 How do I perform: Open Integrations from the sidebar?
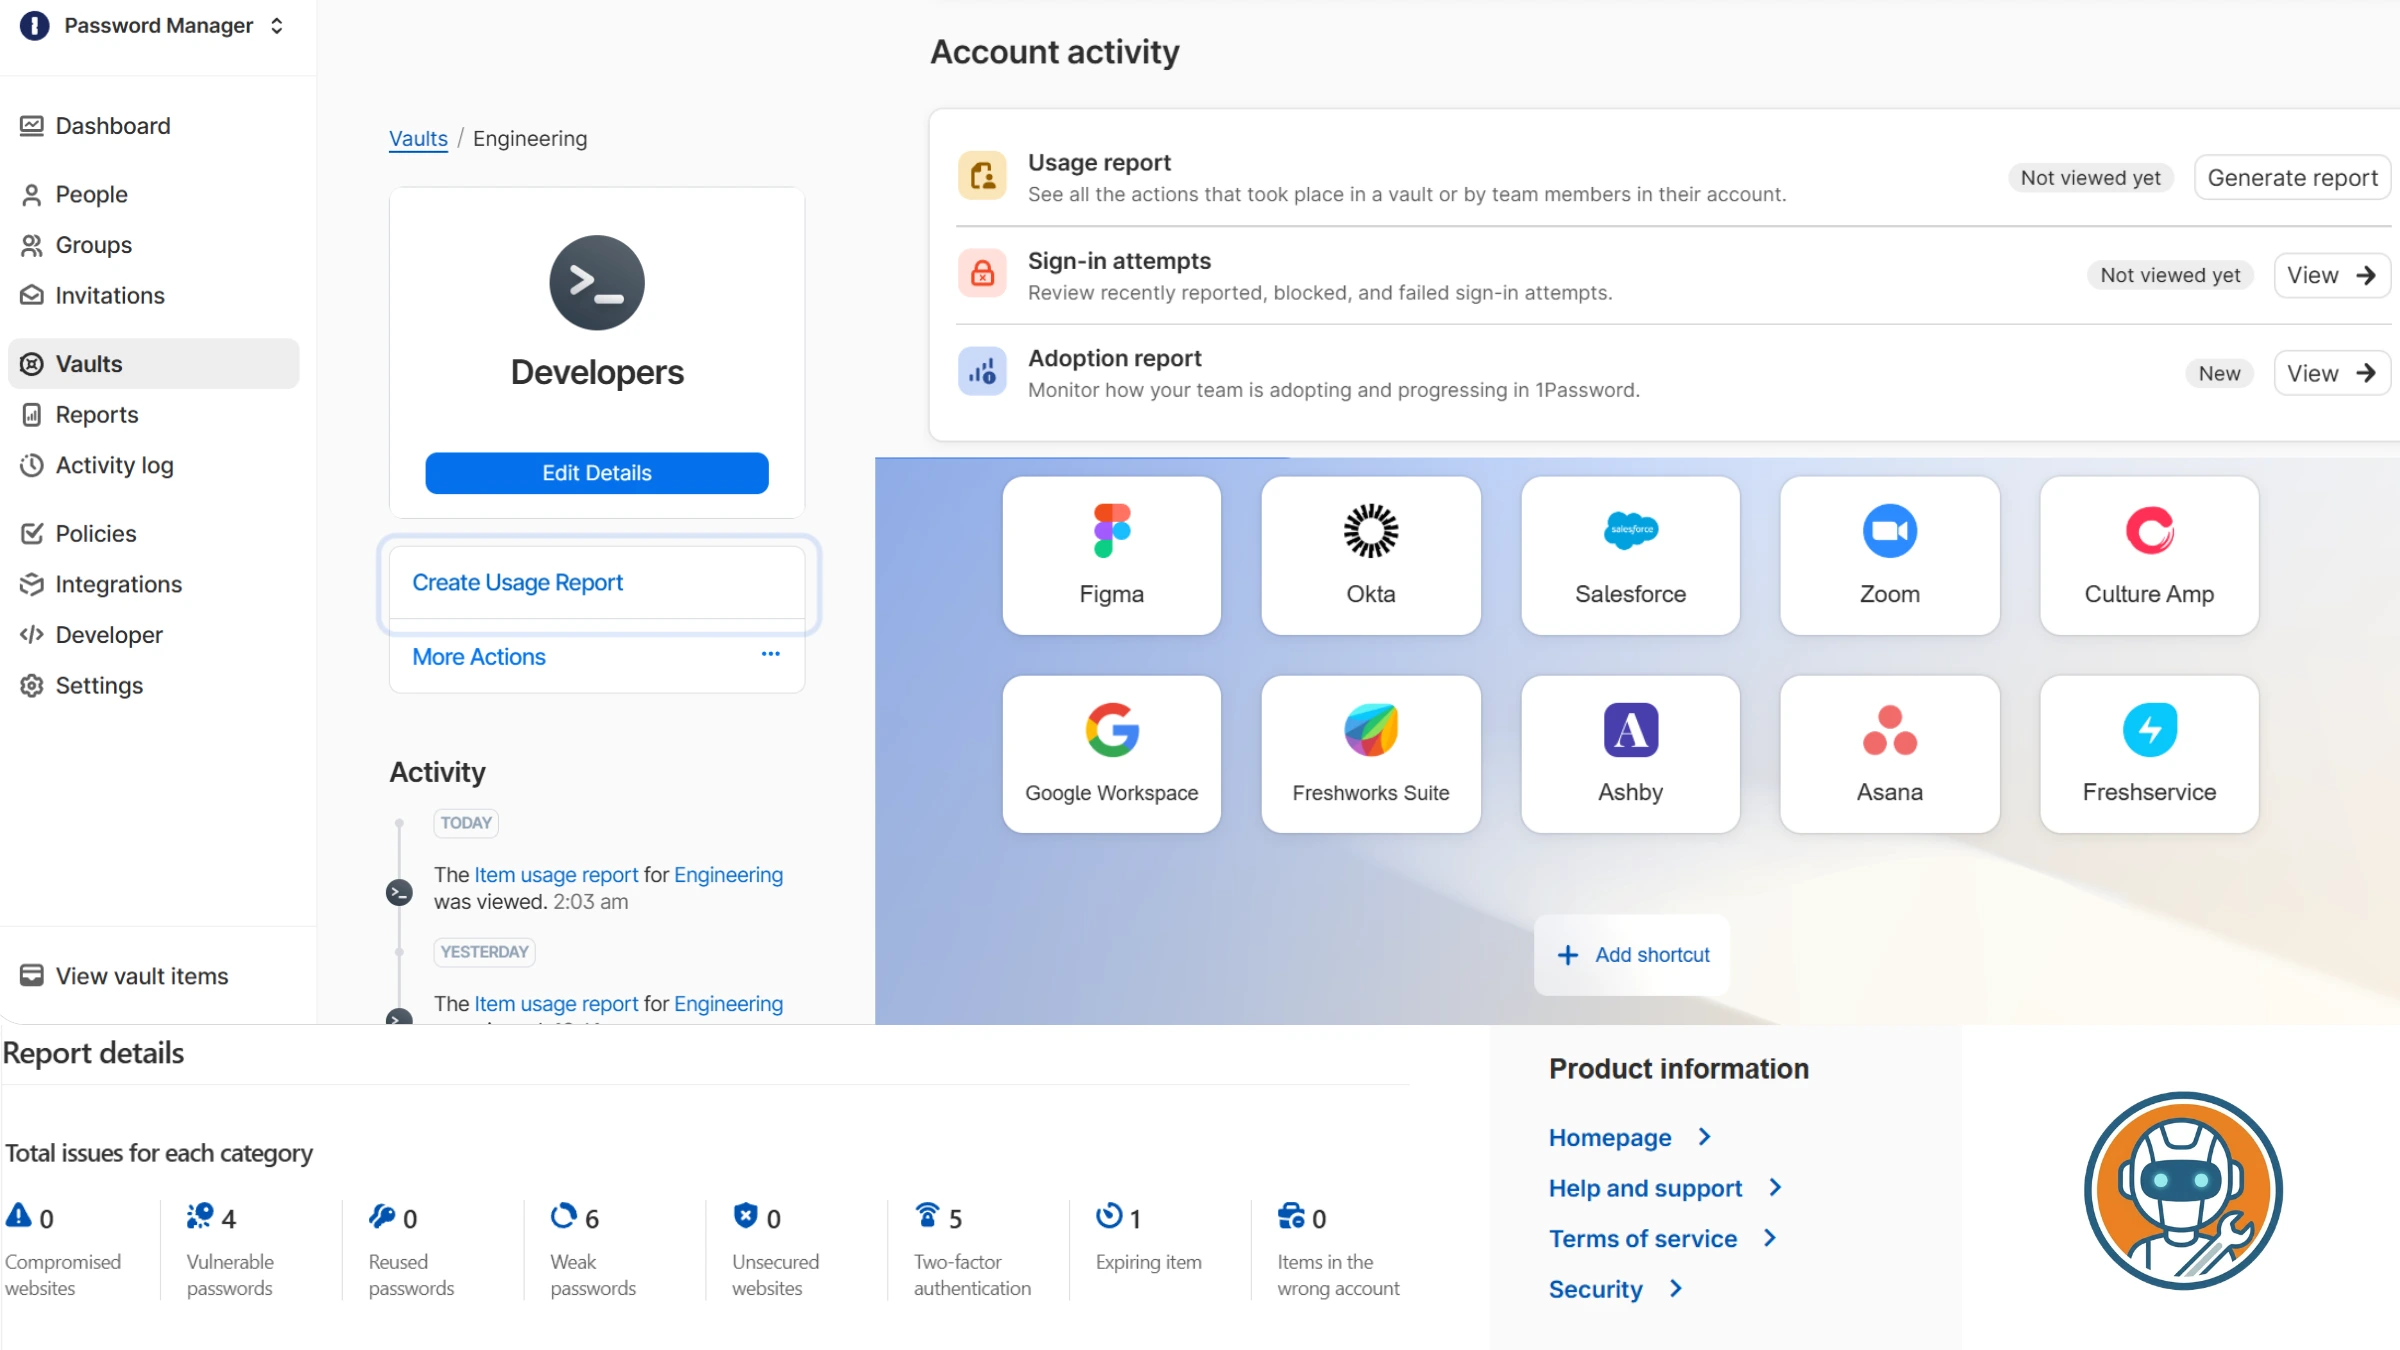(118, 584)
